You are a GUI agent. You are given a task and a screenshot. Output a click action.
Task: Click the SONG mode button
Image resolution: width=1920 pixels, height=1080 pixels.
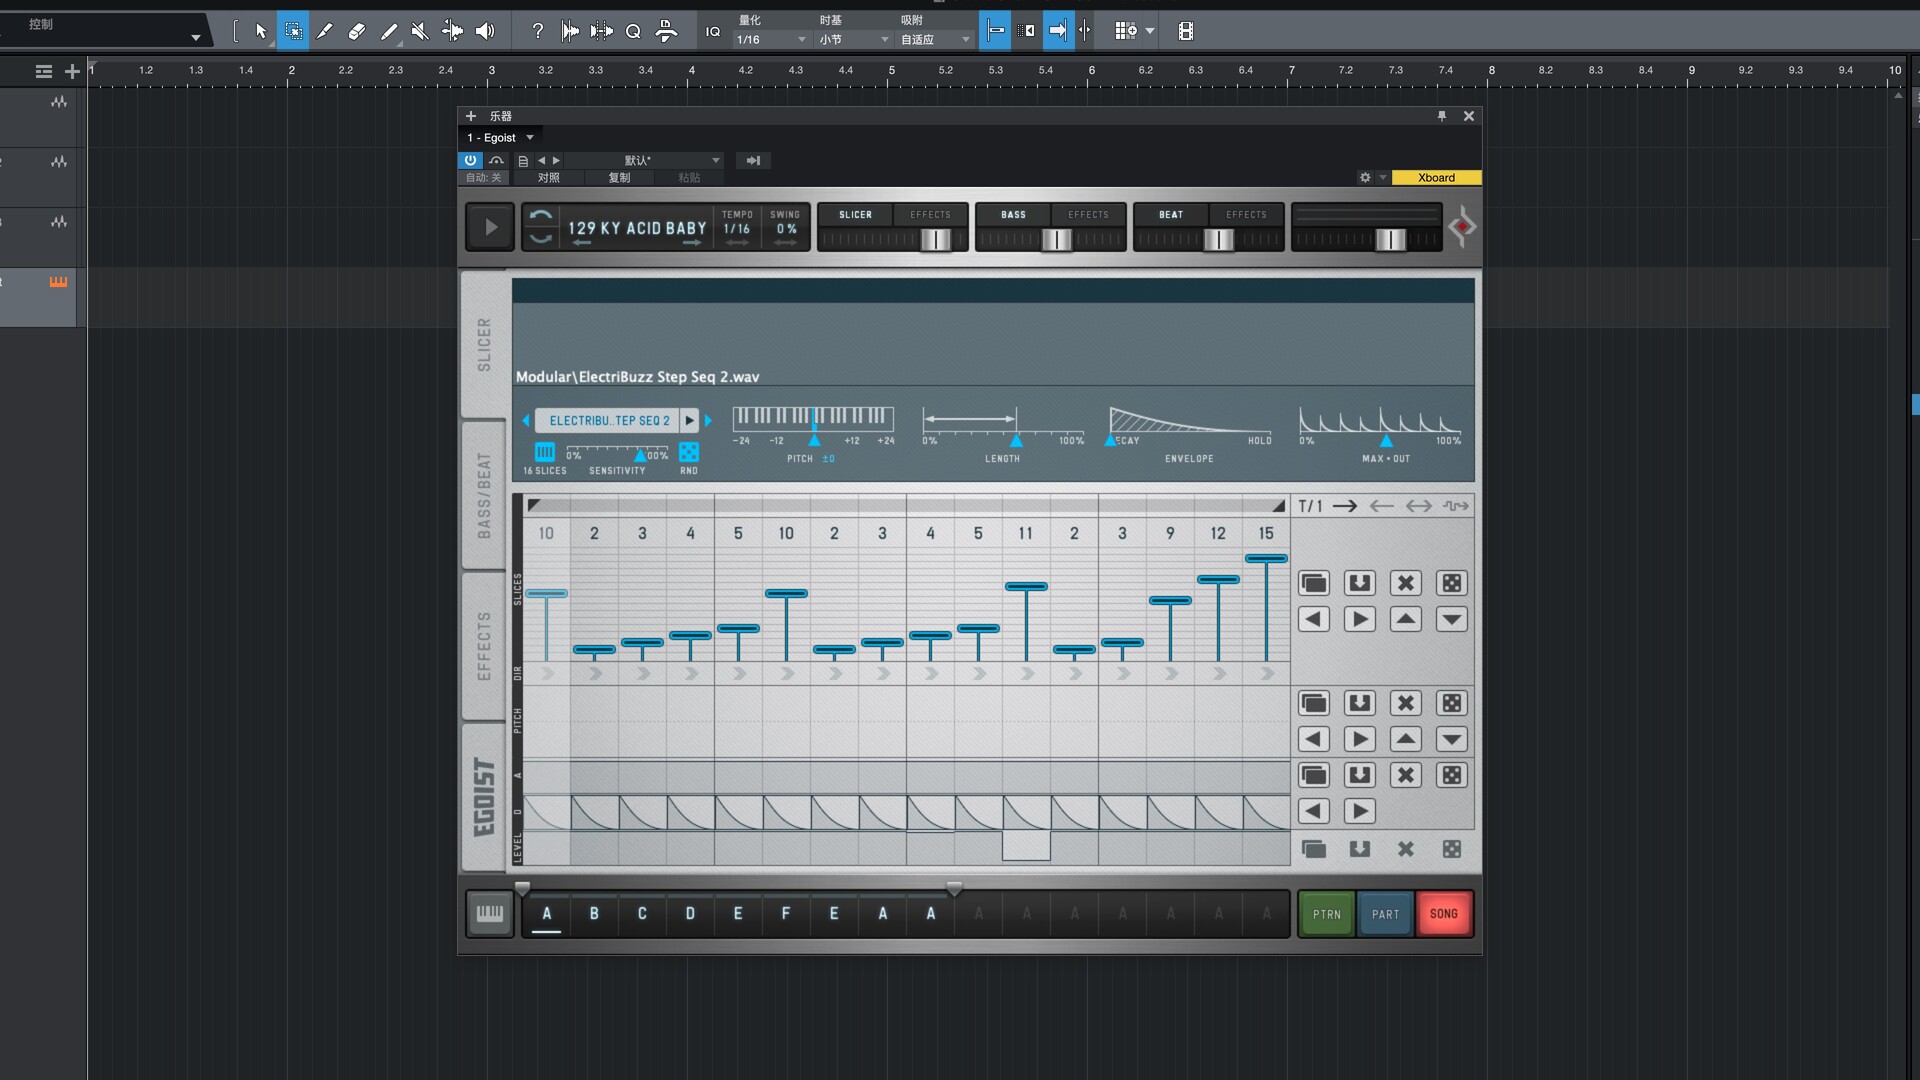pyautogui.click(x=1444, y=914)
